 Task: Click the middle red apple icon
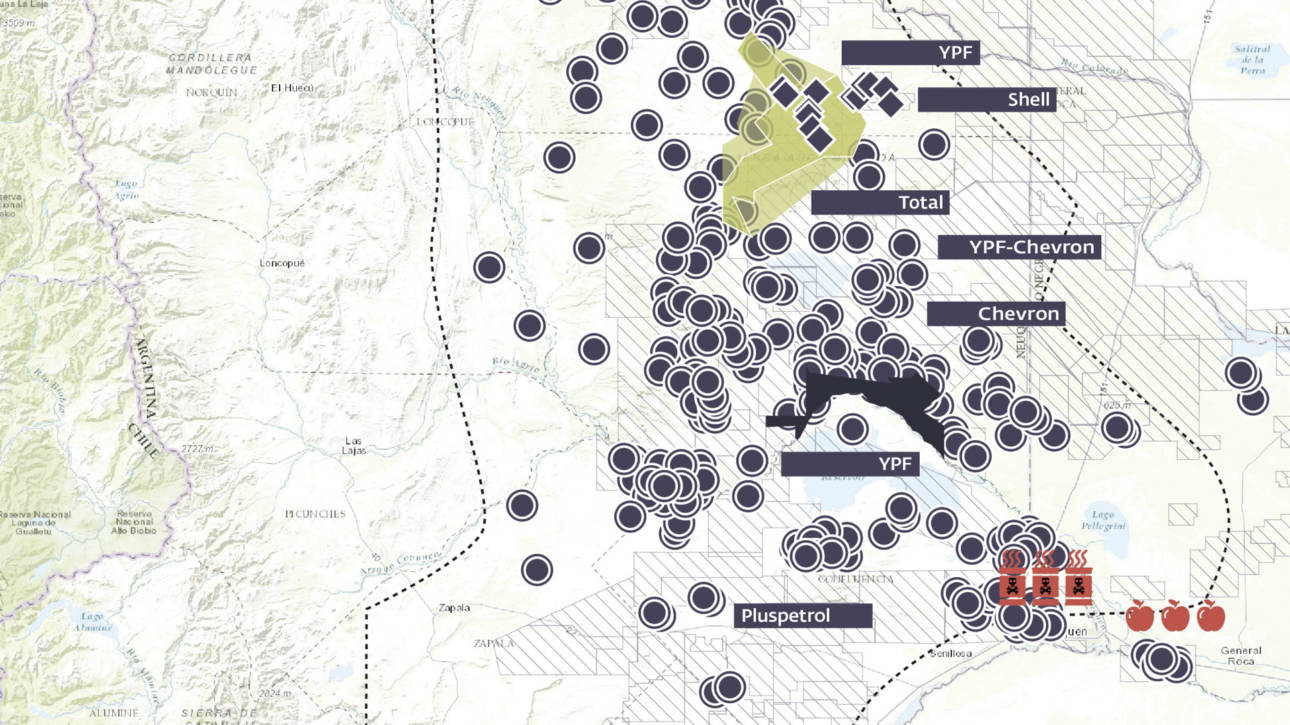point(1175,615)
